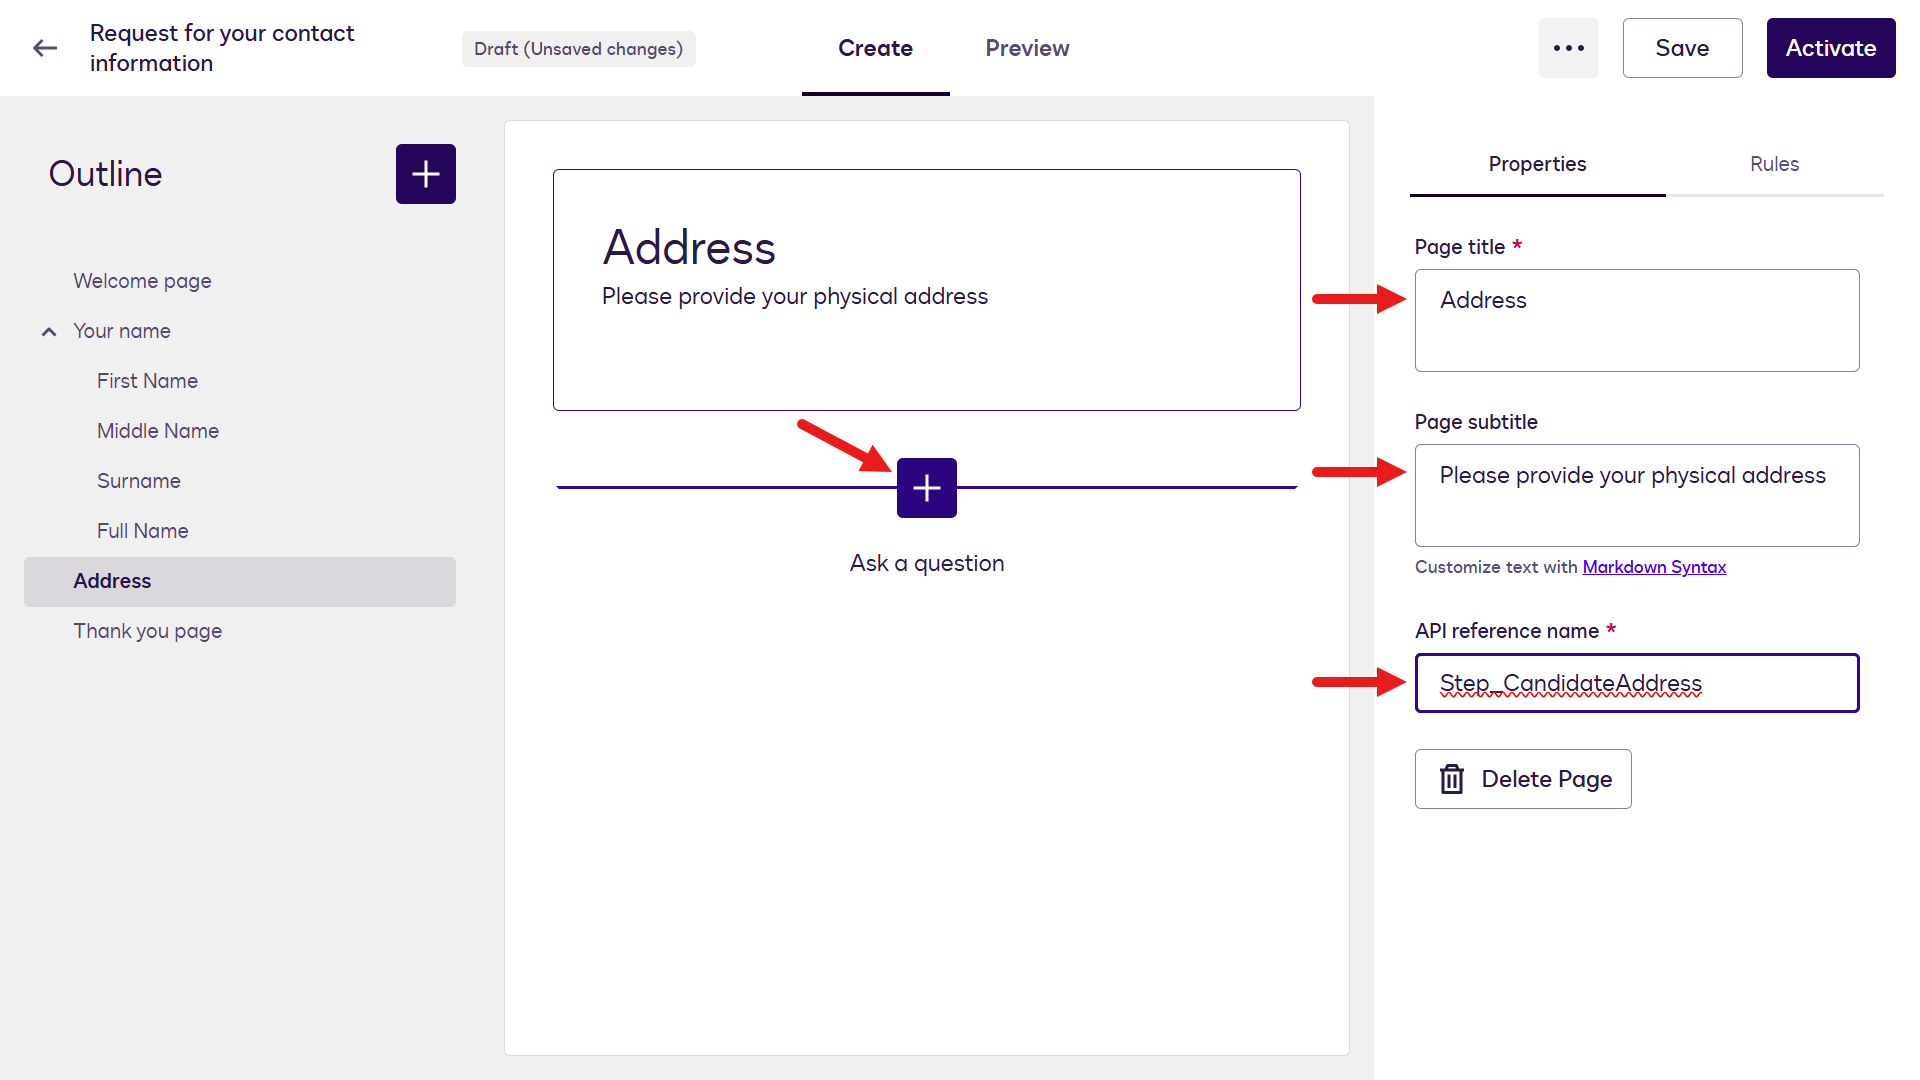Add a new outline item with plus button
This screenshot has height=1080, width=1920.
tap(426, 174)
